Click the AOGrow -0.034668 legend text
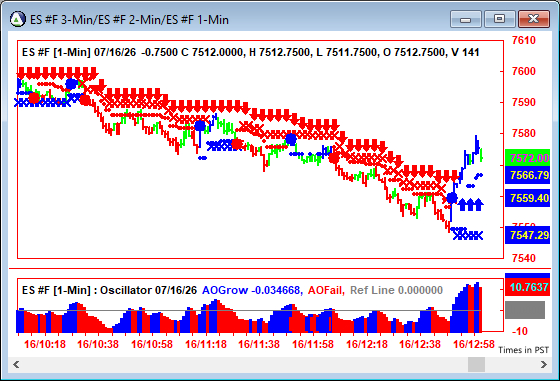 252,290
